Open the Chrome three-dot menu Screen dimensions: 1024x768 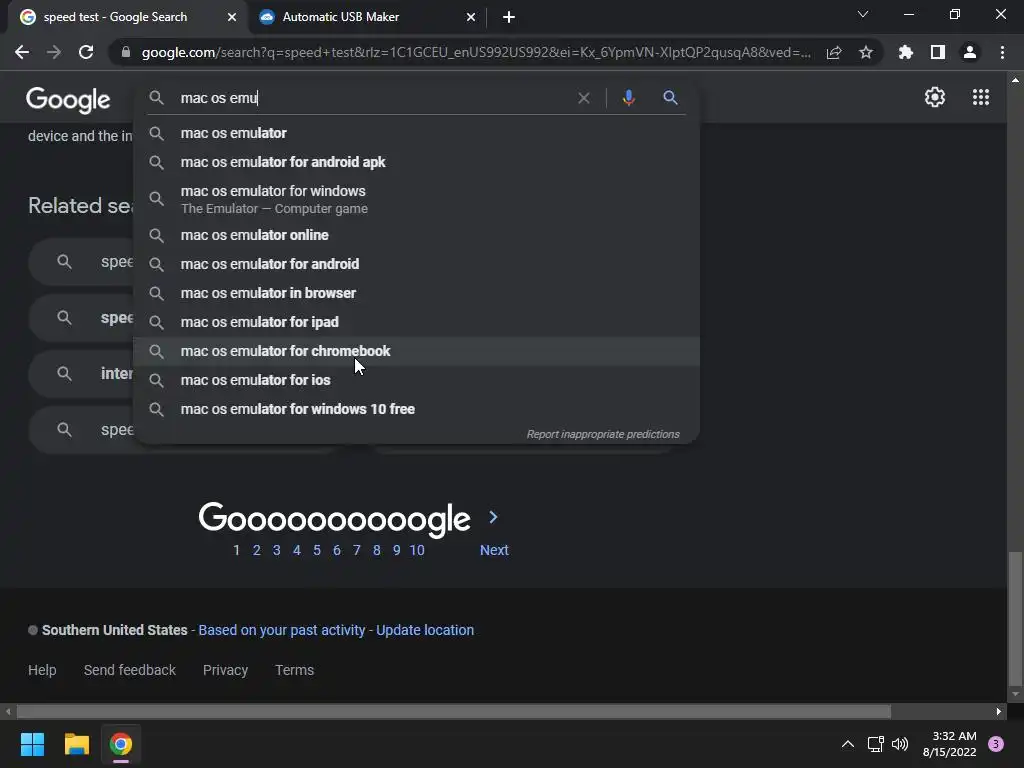point(1002,52)
